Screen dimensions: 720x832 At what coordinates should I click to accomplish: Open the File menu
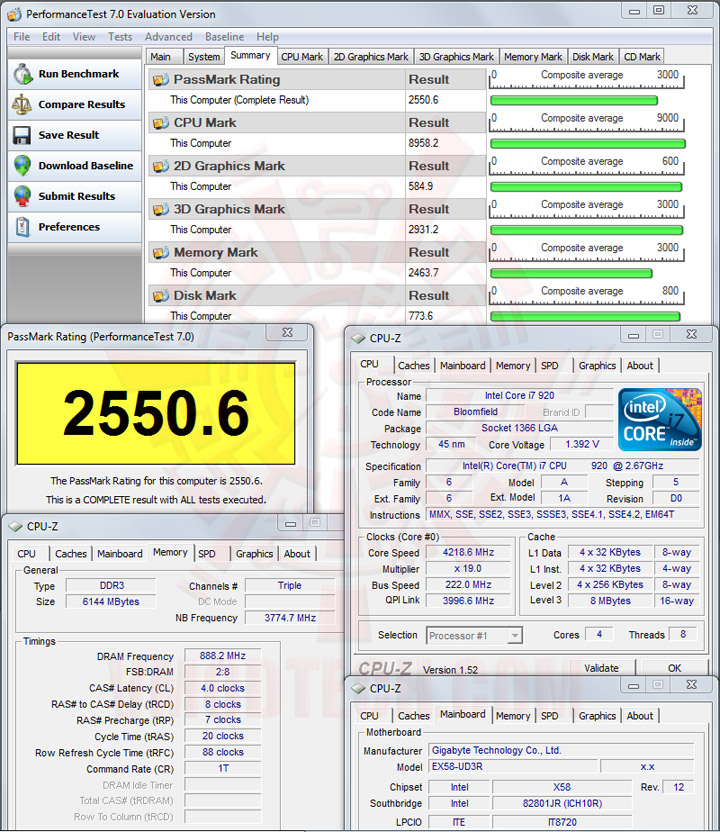point(21,37)
